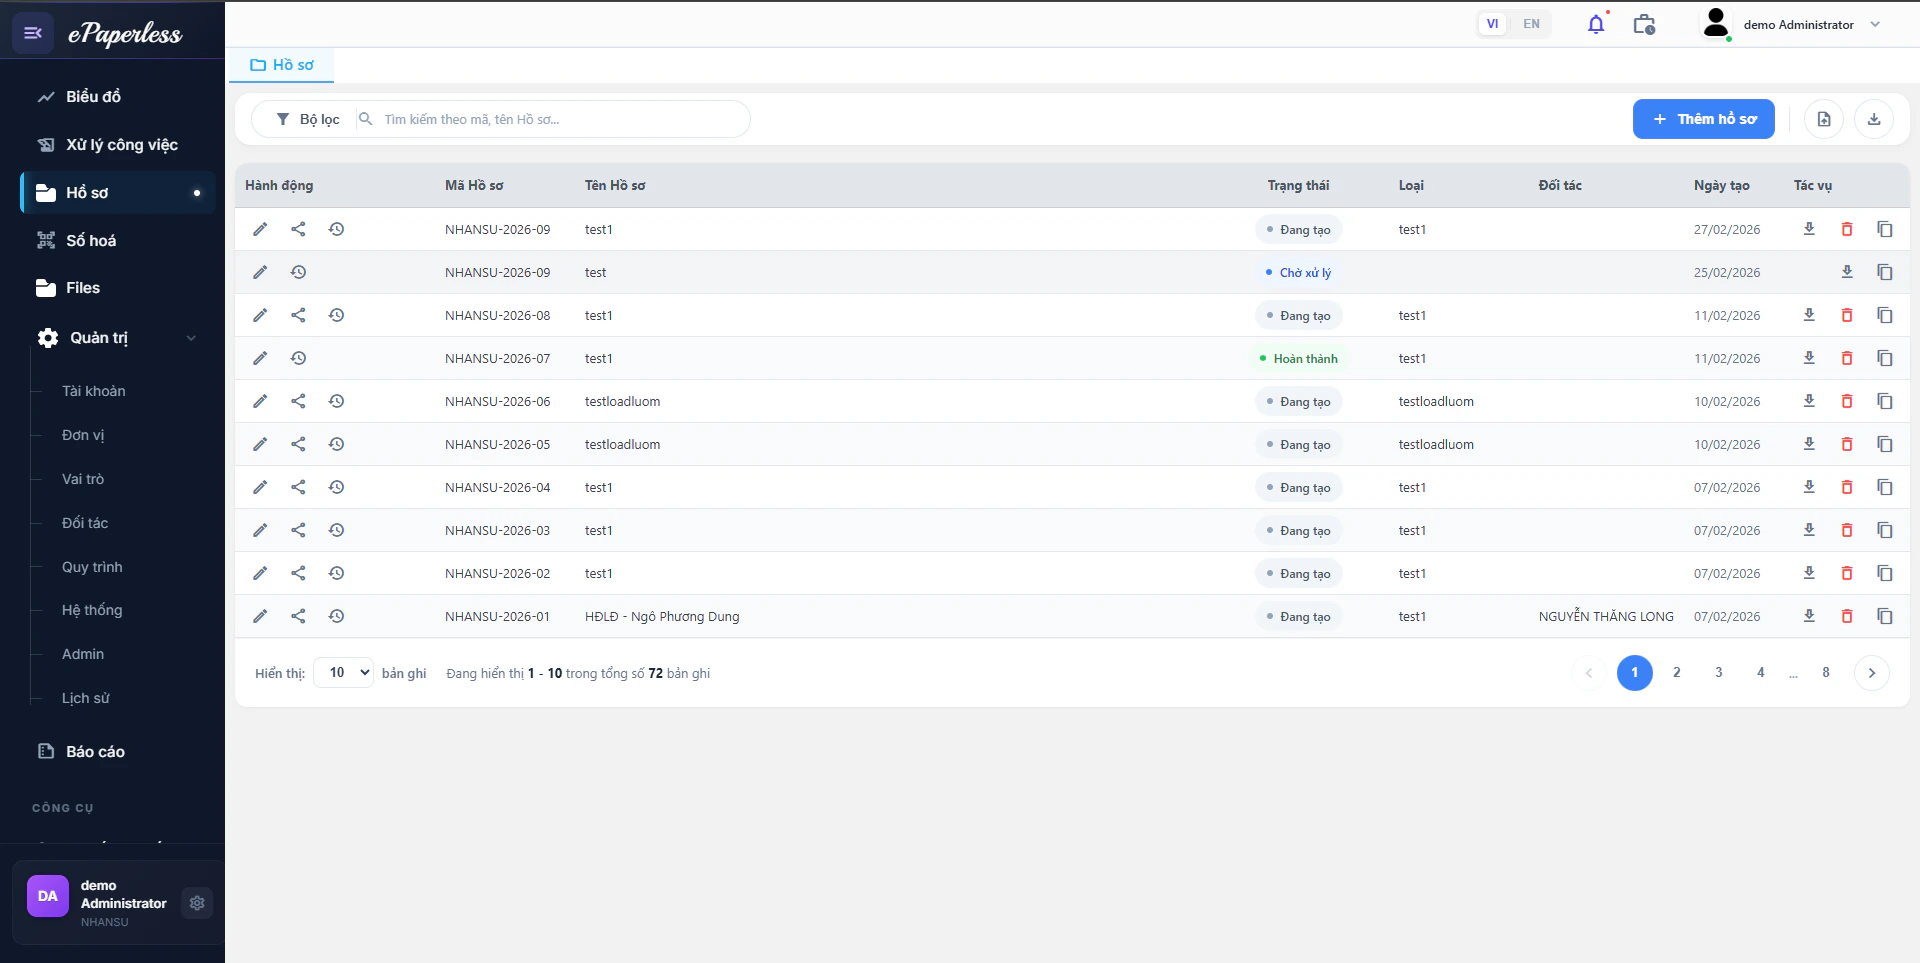Collapse sidebar with hamburger menu icon

click(33, 33)
